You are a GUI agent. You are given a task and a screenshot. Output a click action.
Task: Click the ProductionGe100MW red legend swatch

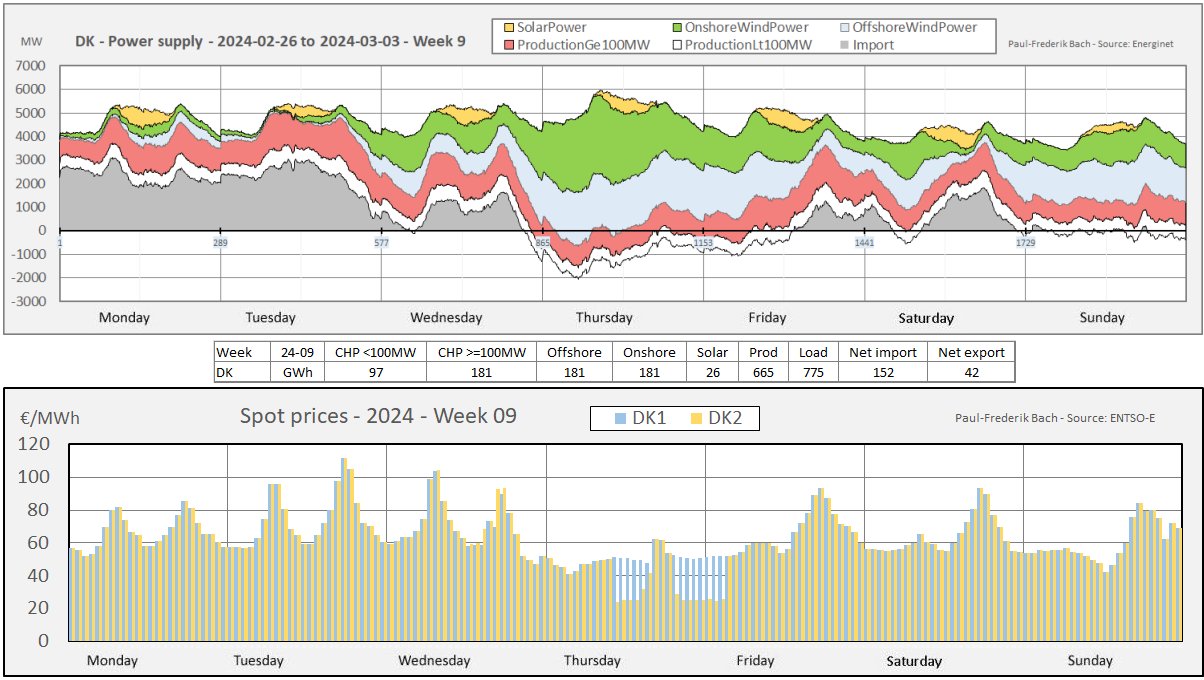pos(509,44)
